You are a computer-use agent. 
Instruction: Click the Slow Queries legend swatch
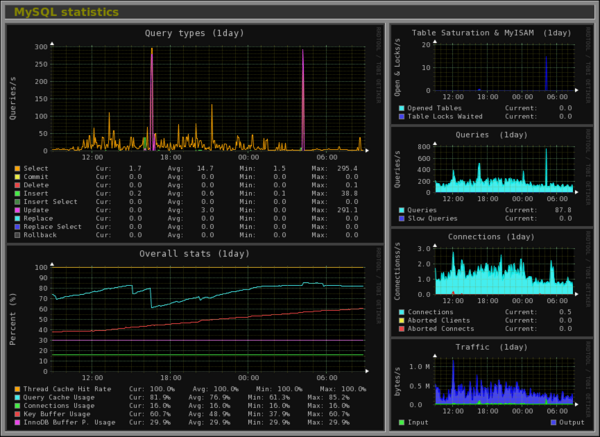pos(401,218)
